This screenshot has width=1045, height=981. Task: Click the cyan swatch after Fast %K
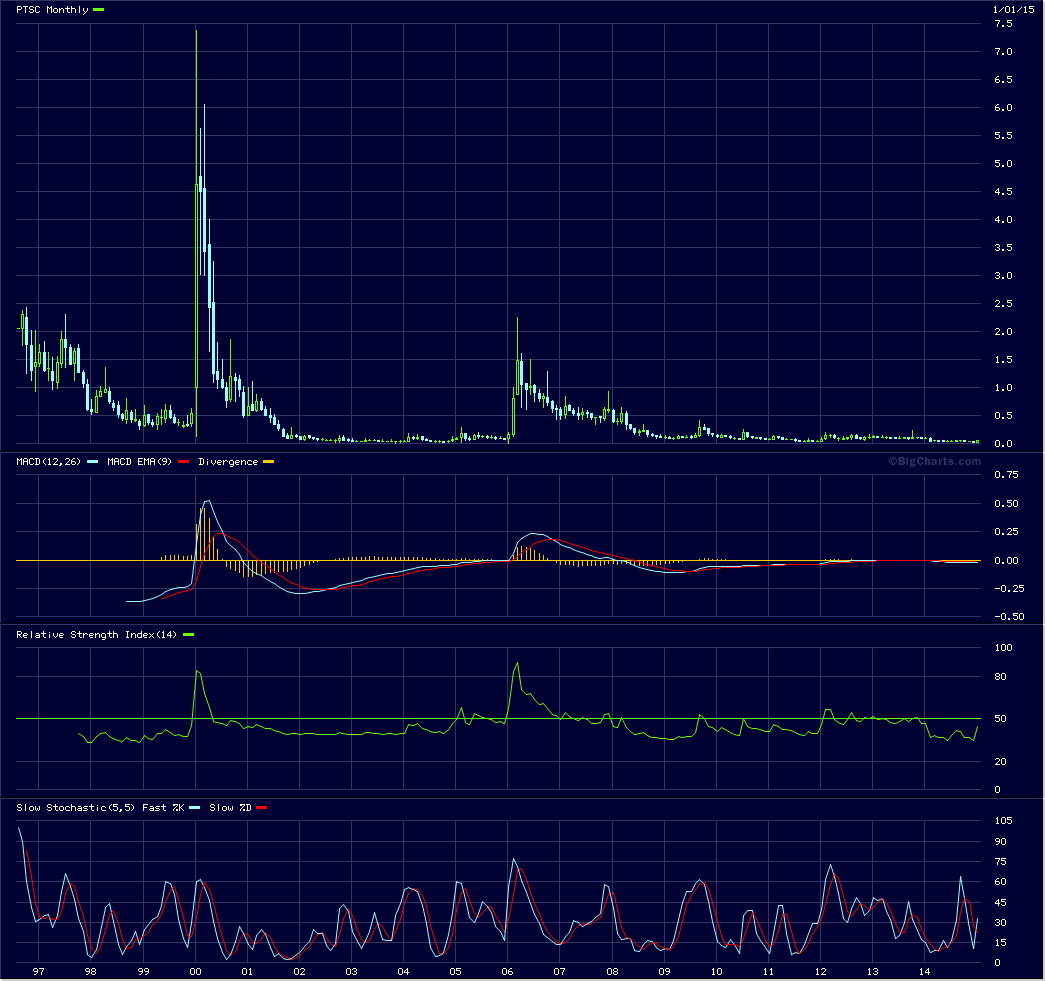195,807
